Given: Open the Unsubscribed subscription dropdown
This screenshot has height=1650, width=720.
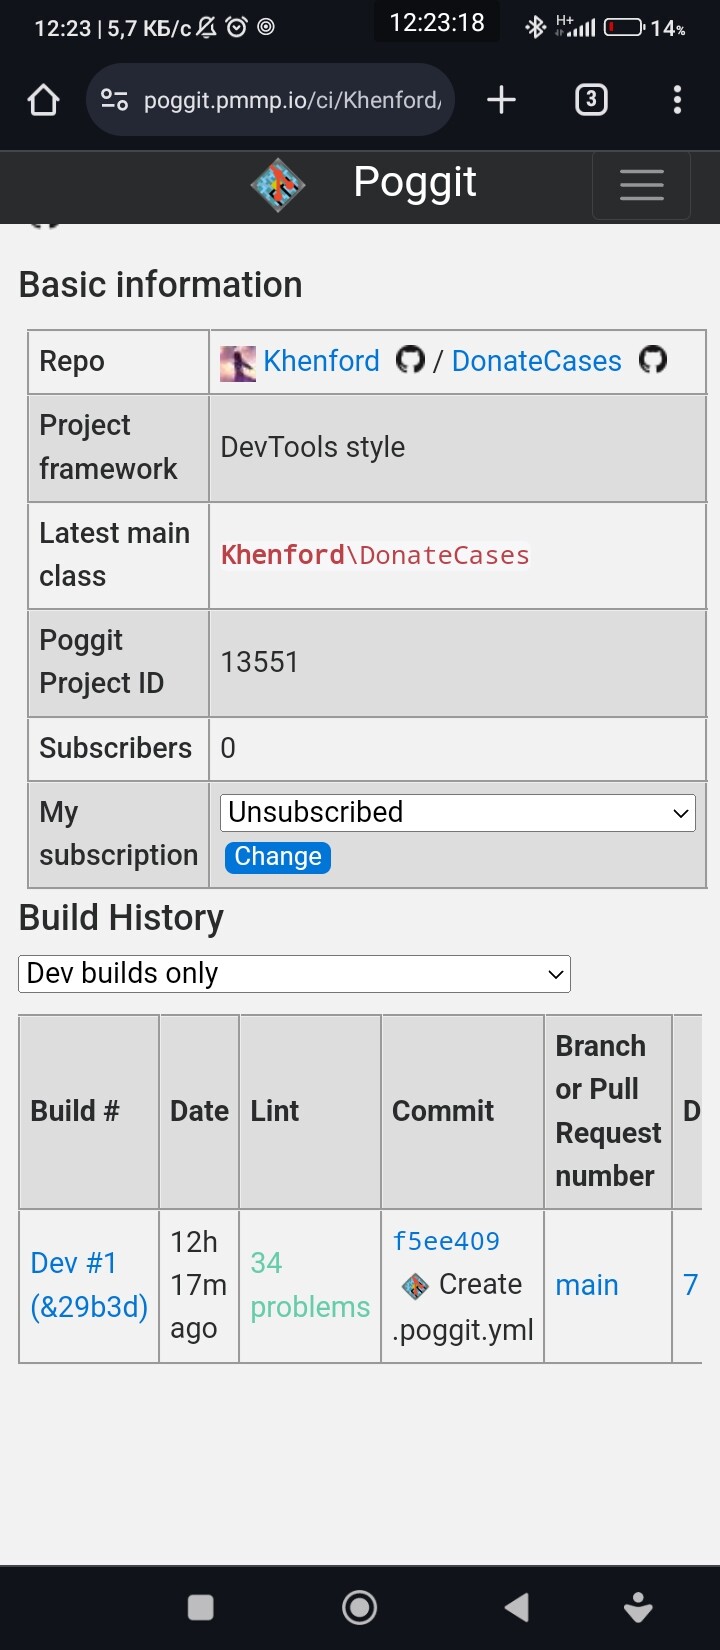Looking at the screenshot, I should [x=457, y=813].
